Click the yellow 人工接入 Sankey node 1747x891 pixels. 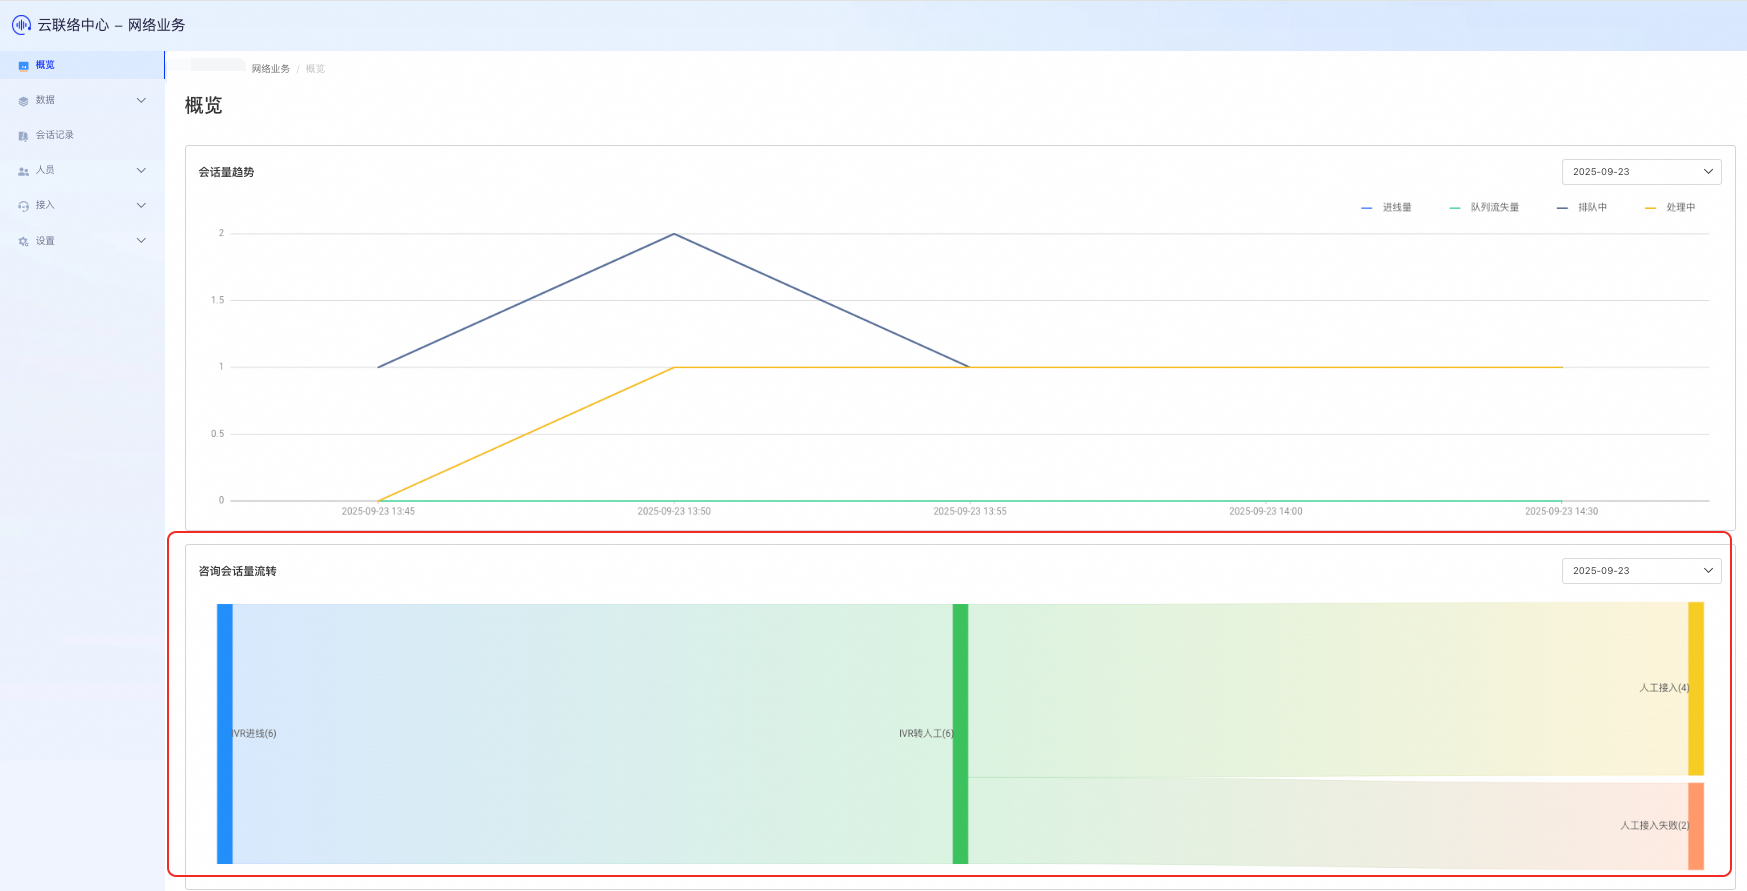(x=1696, y=689)
